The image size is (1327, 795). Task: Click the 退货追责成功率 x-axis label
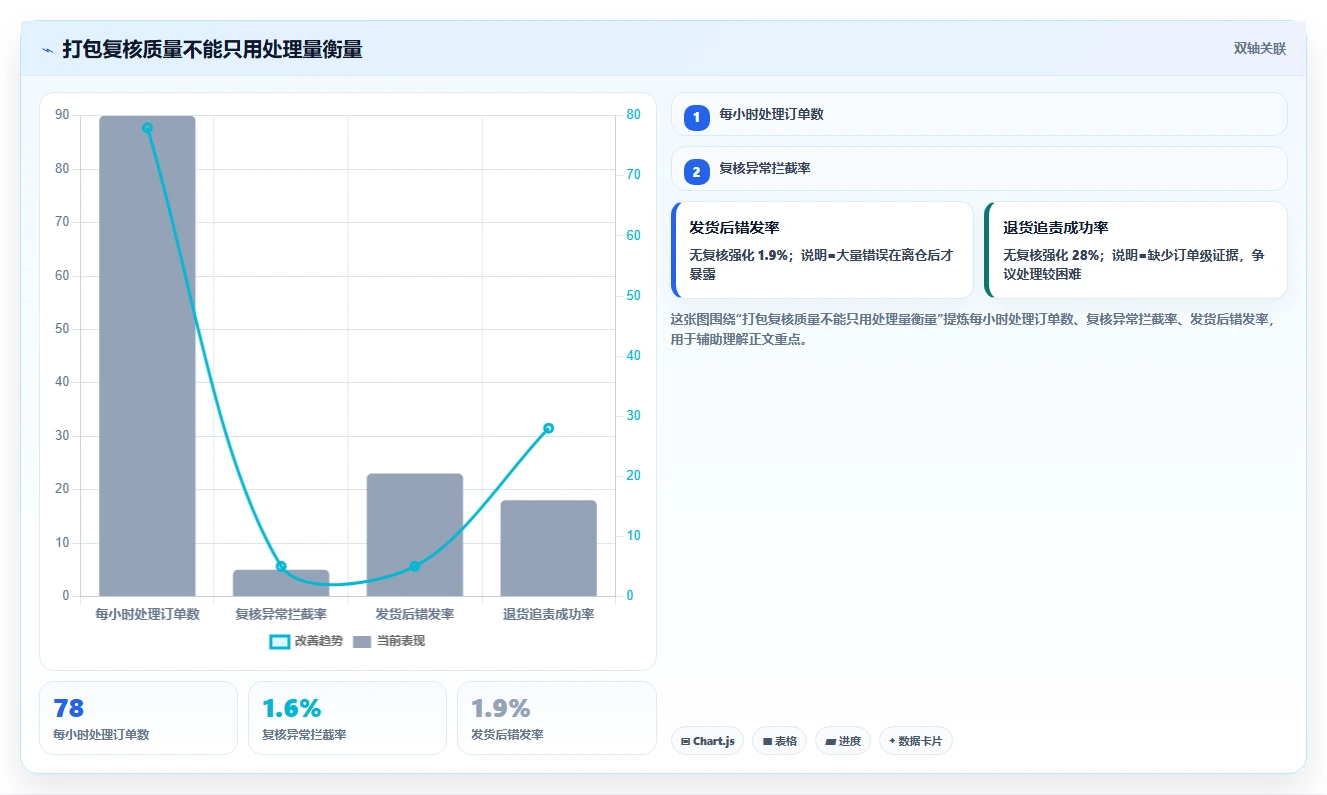[549, 614]
